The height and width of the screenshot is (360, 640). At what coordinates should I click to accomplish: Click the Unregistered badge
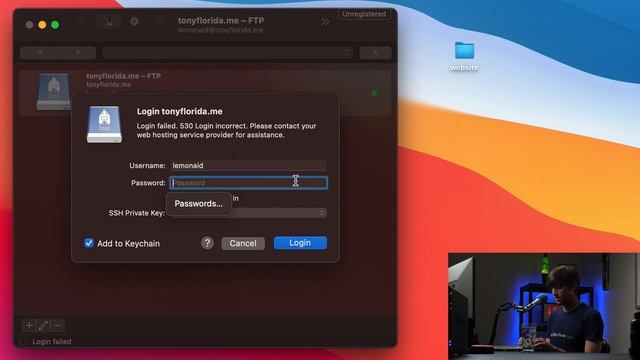(x=364, y=14)
